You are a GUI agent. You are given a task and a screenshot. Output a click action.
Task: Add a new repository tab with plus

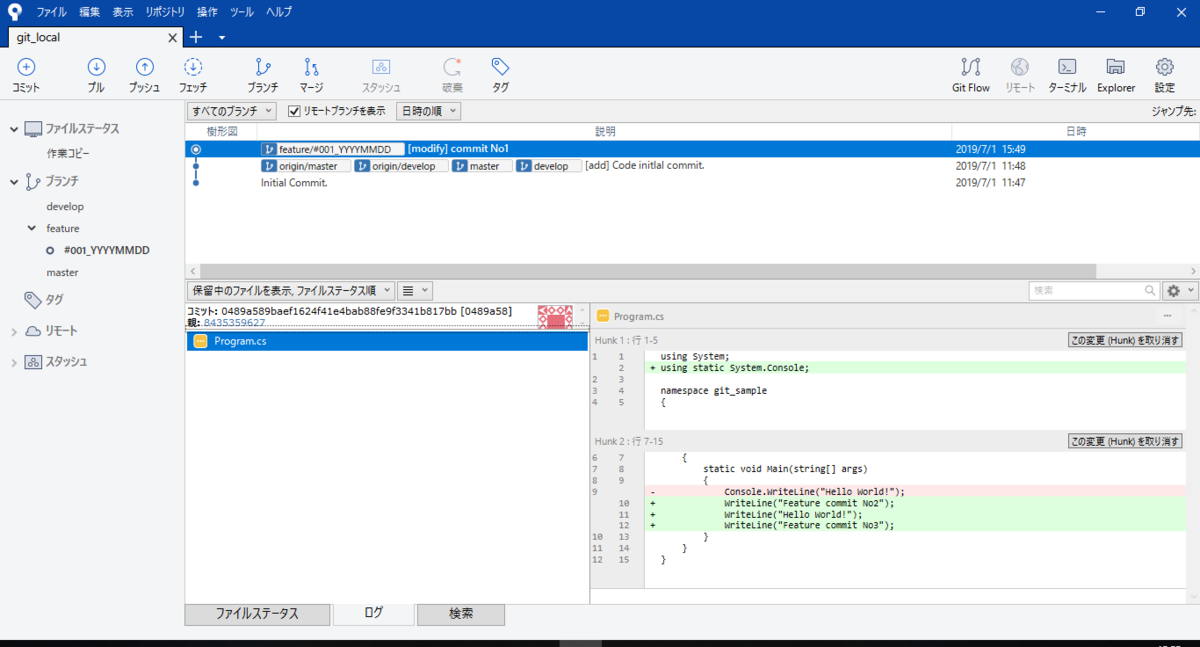pyautogui.click(x=196, y=37)
